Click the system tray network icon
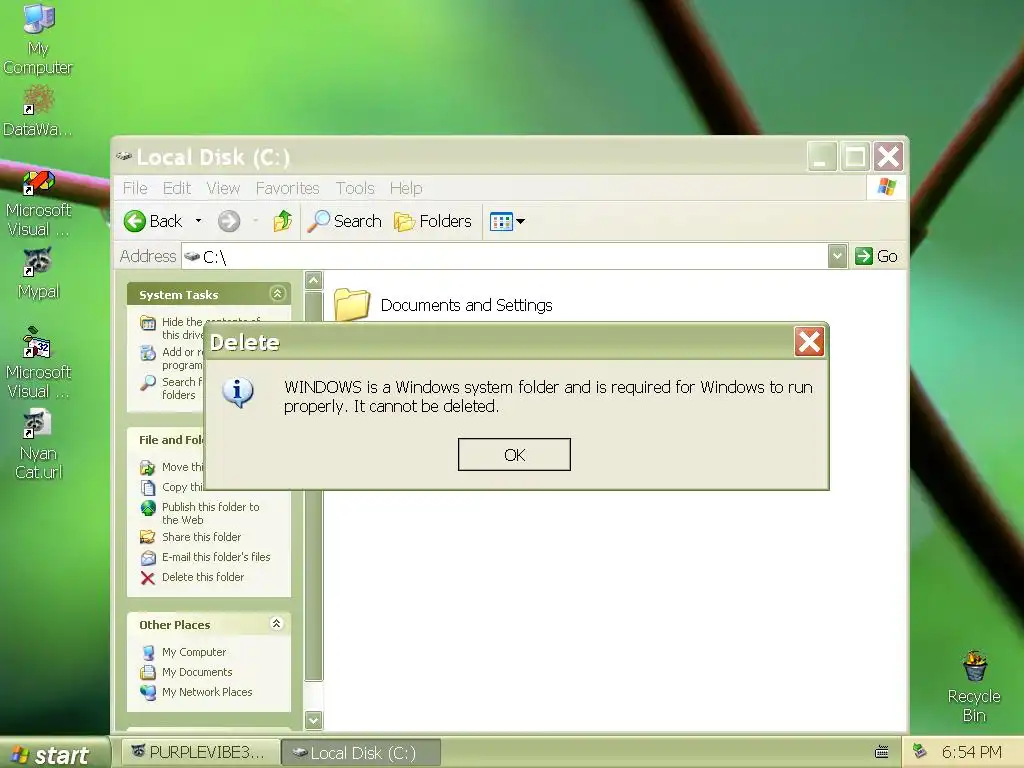 click(920, 751)
